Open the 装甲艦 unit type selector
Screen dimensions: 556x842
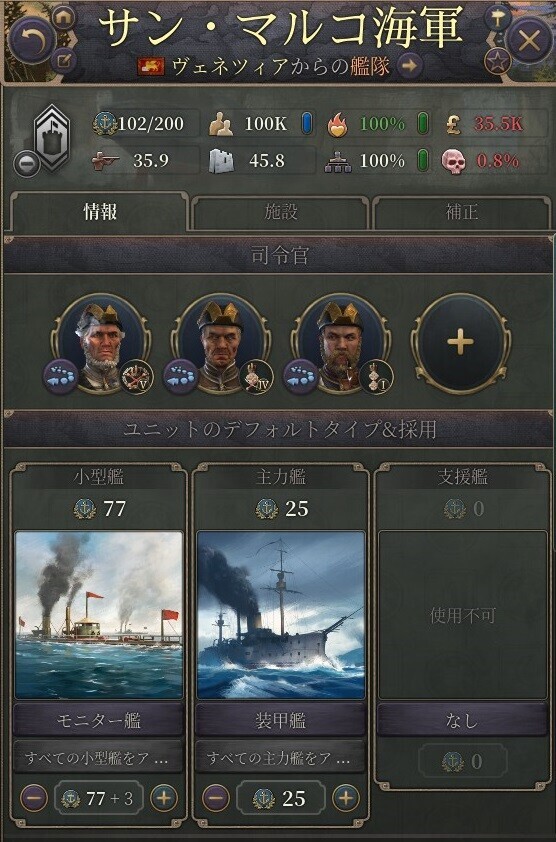point(280,720)
